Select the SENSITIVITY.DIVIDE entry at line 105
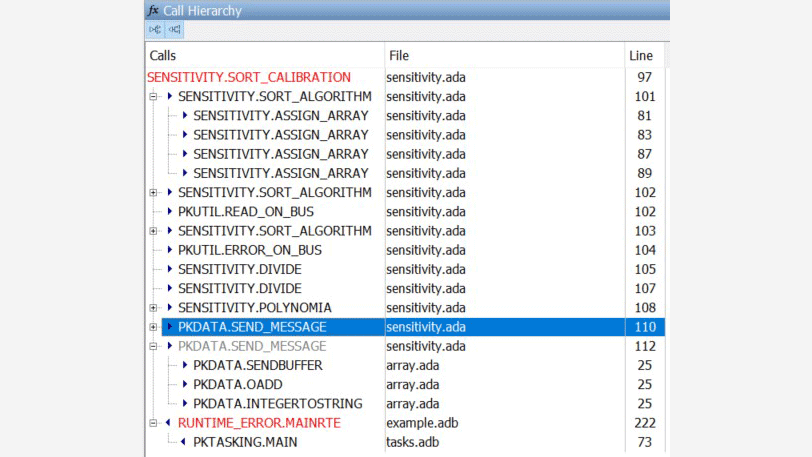The image size is (812, 457). [239, 270]
